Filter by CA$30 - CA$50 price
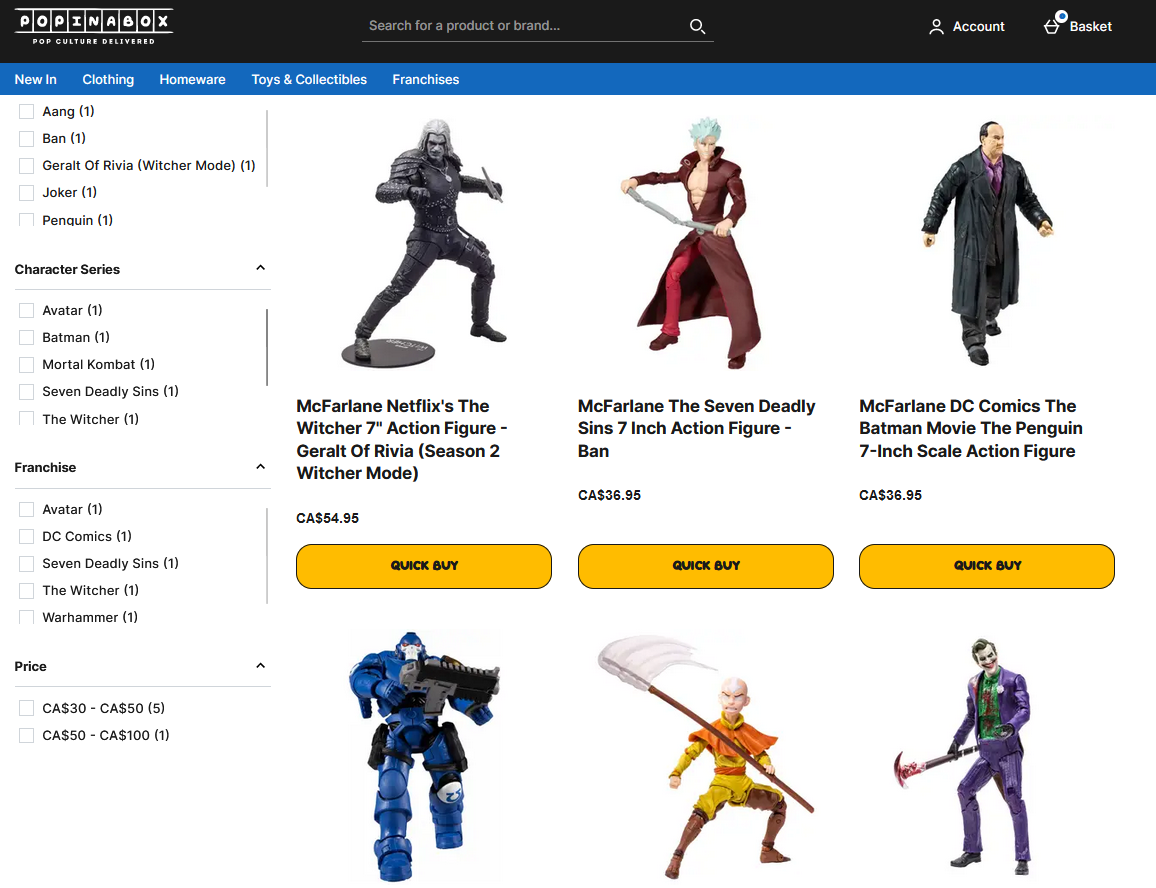The height and width of the screenshot is (888, 1156). [x=27, y=708]
